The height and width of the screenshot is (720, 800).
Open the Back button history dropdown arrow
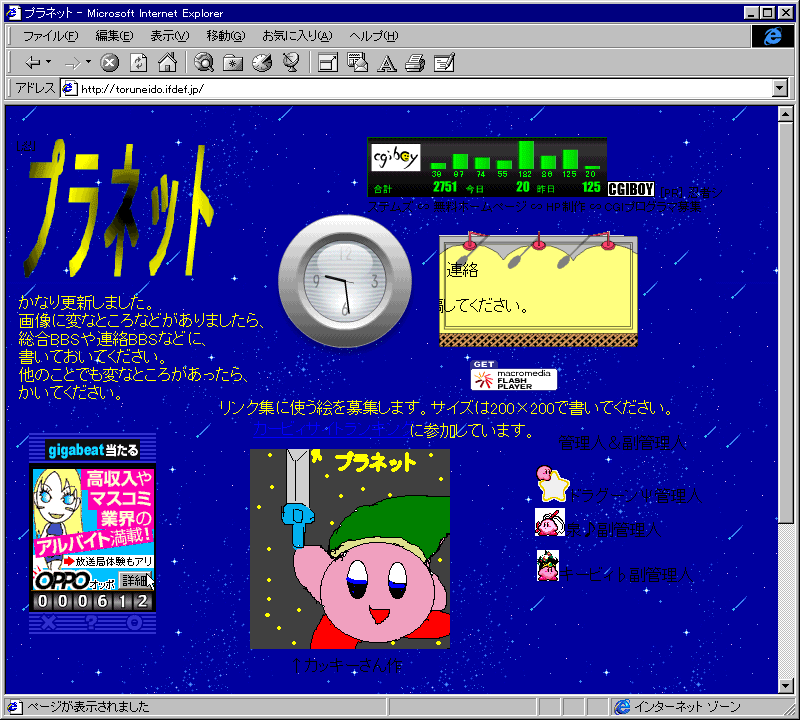(48, 62)
